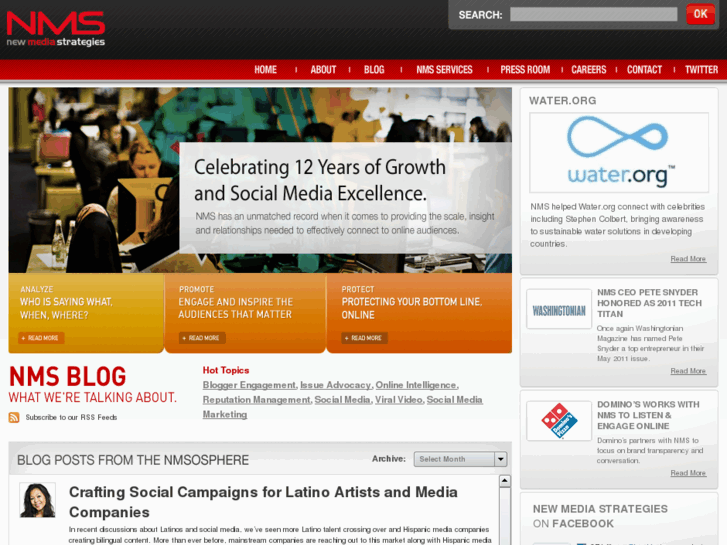Image resolution: width=727 pixels, height=545 pixels.
Task: Open the Press Room menu item
Action: (x=525, y=70)
